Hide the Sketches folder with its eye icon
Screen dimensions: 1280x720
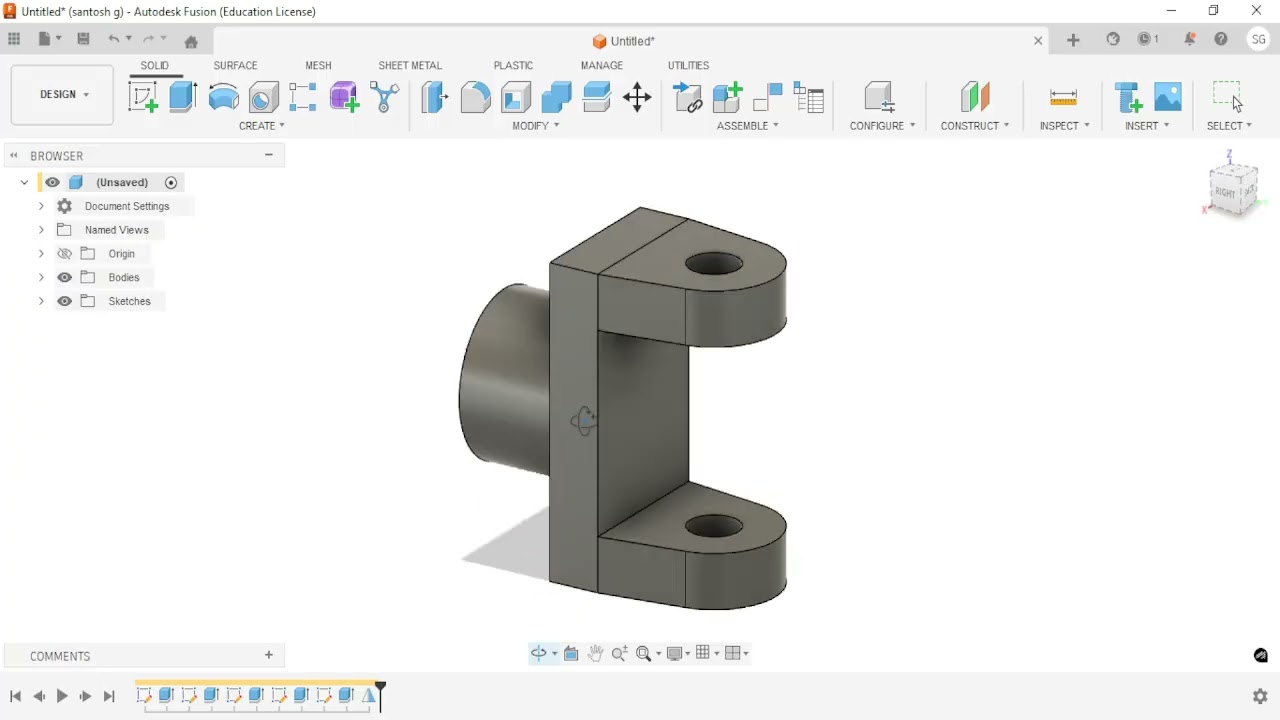(65, 301)
